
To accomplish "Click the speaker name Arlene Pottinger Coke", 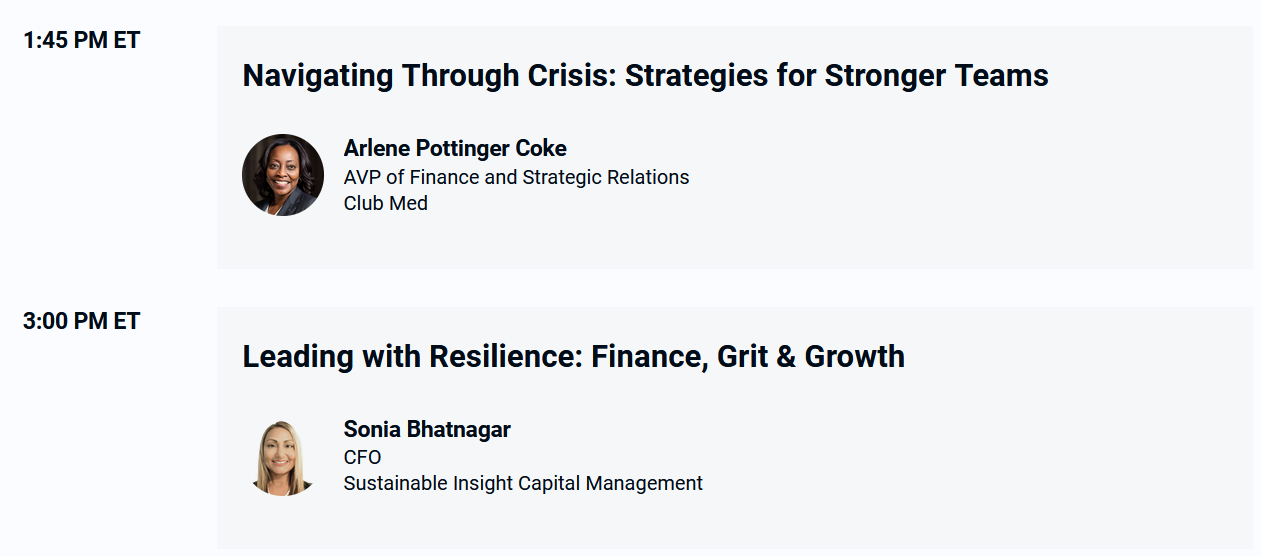I will [x=455, y=149].
